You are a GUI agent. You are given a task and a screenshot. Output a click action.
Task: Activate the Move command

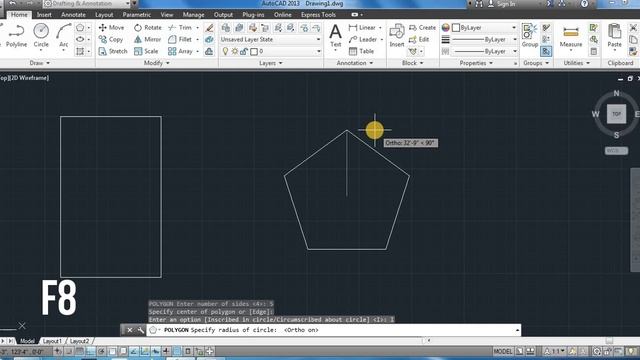[111, 27]
